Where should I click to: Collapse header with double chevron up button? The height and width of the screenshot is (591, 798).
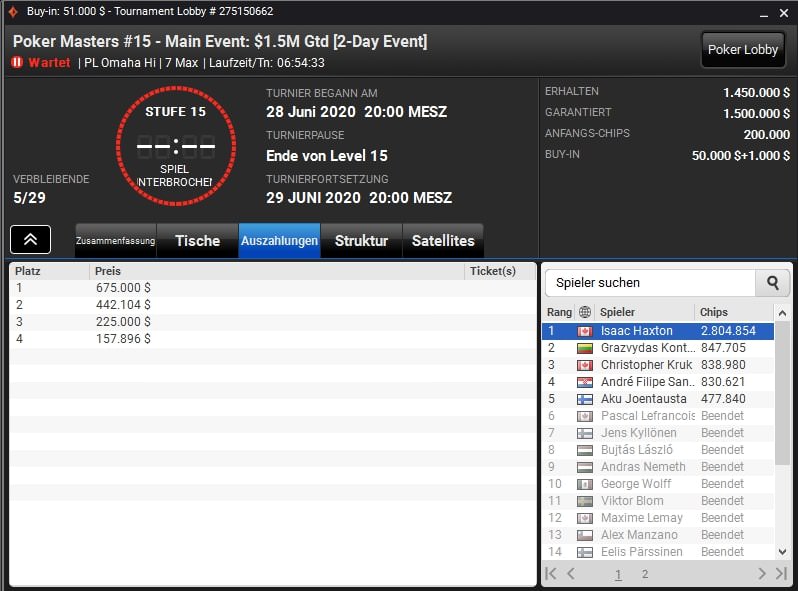(31, 239)
